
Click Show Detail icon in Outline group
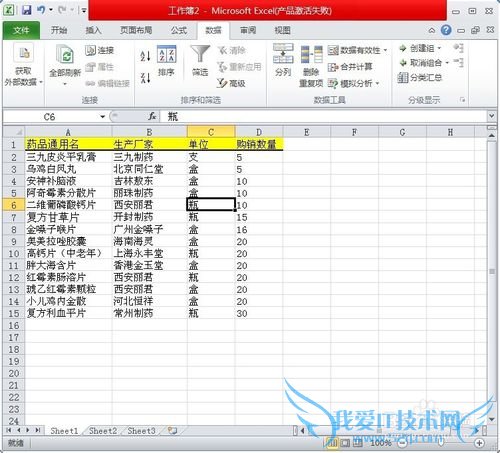(459, 48)
